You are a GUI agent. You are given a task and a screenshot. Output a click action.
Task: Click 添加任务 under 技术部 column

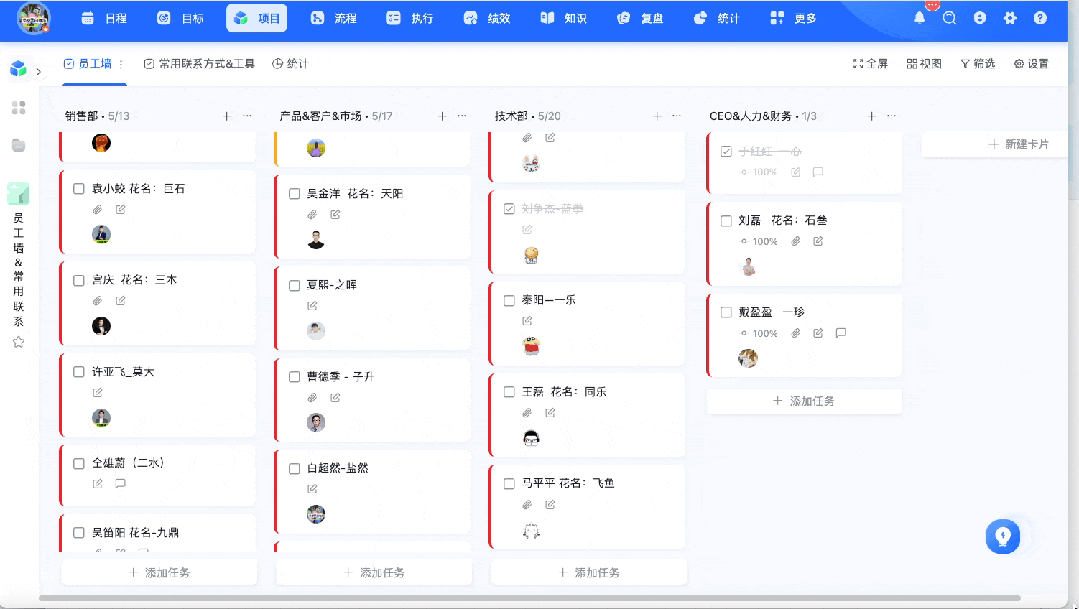[x=589, y=572]
